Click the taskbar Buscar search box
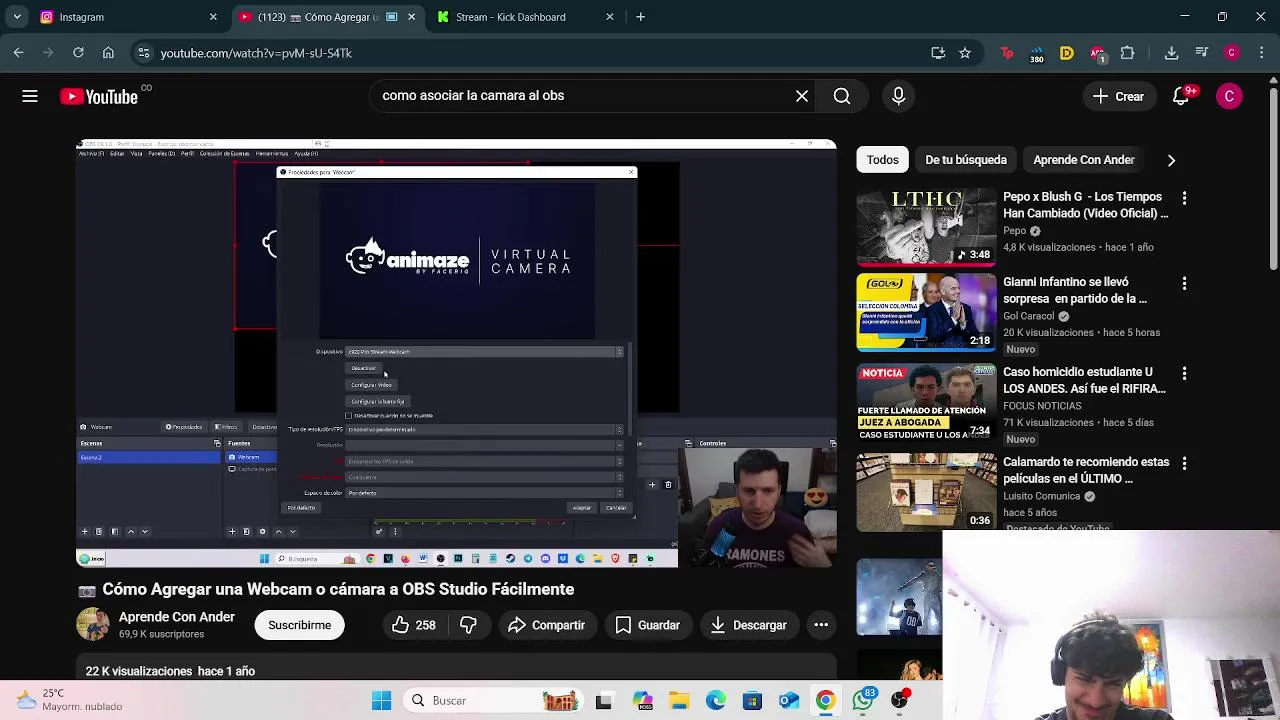The height and width of the screenshot is (720, 1280). coord(494,701)
